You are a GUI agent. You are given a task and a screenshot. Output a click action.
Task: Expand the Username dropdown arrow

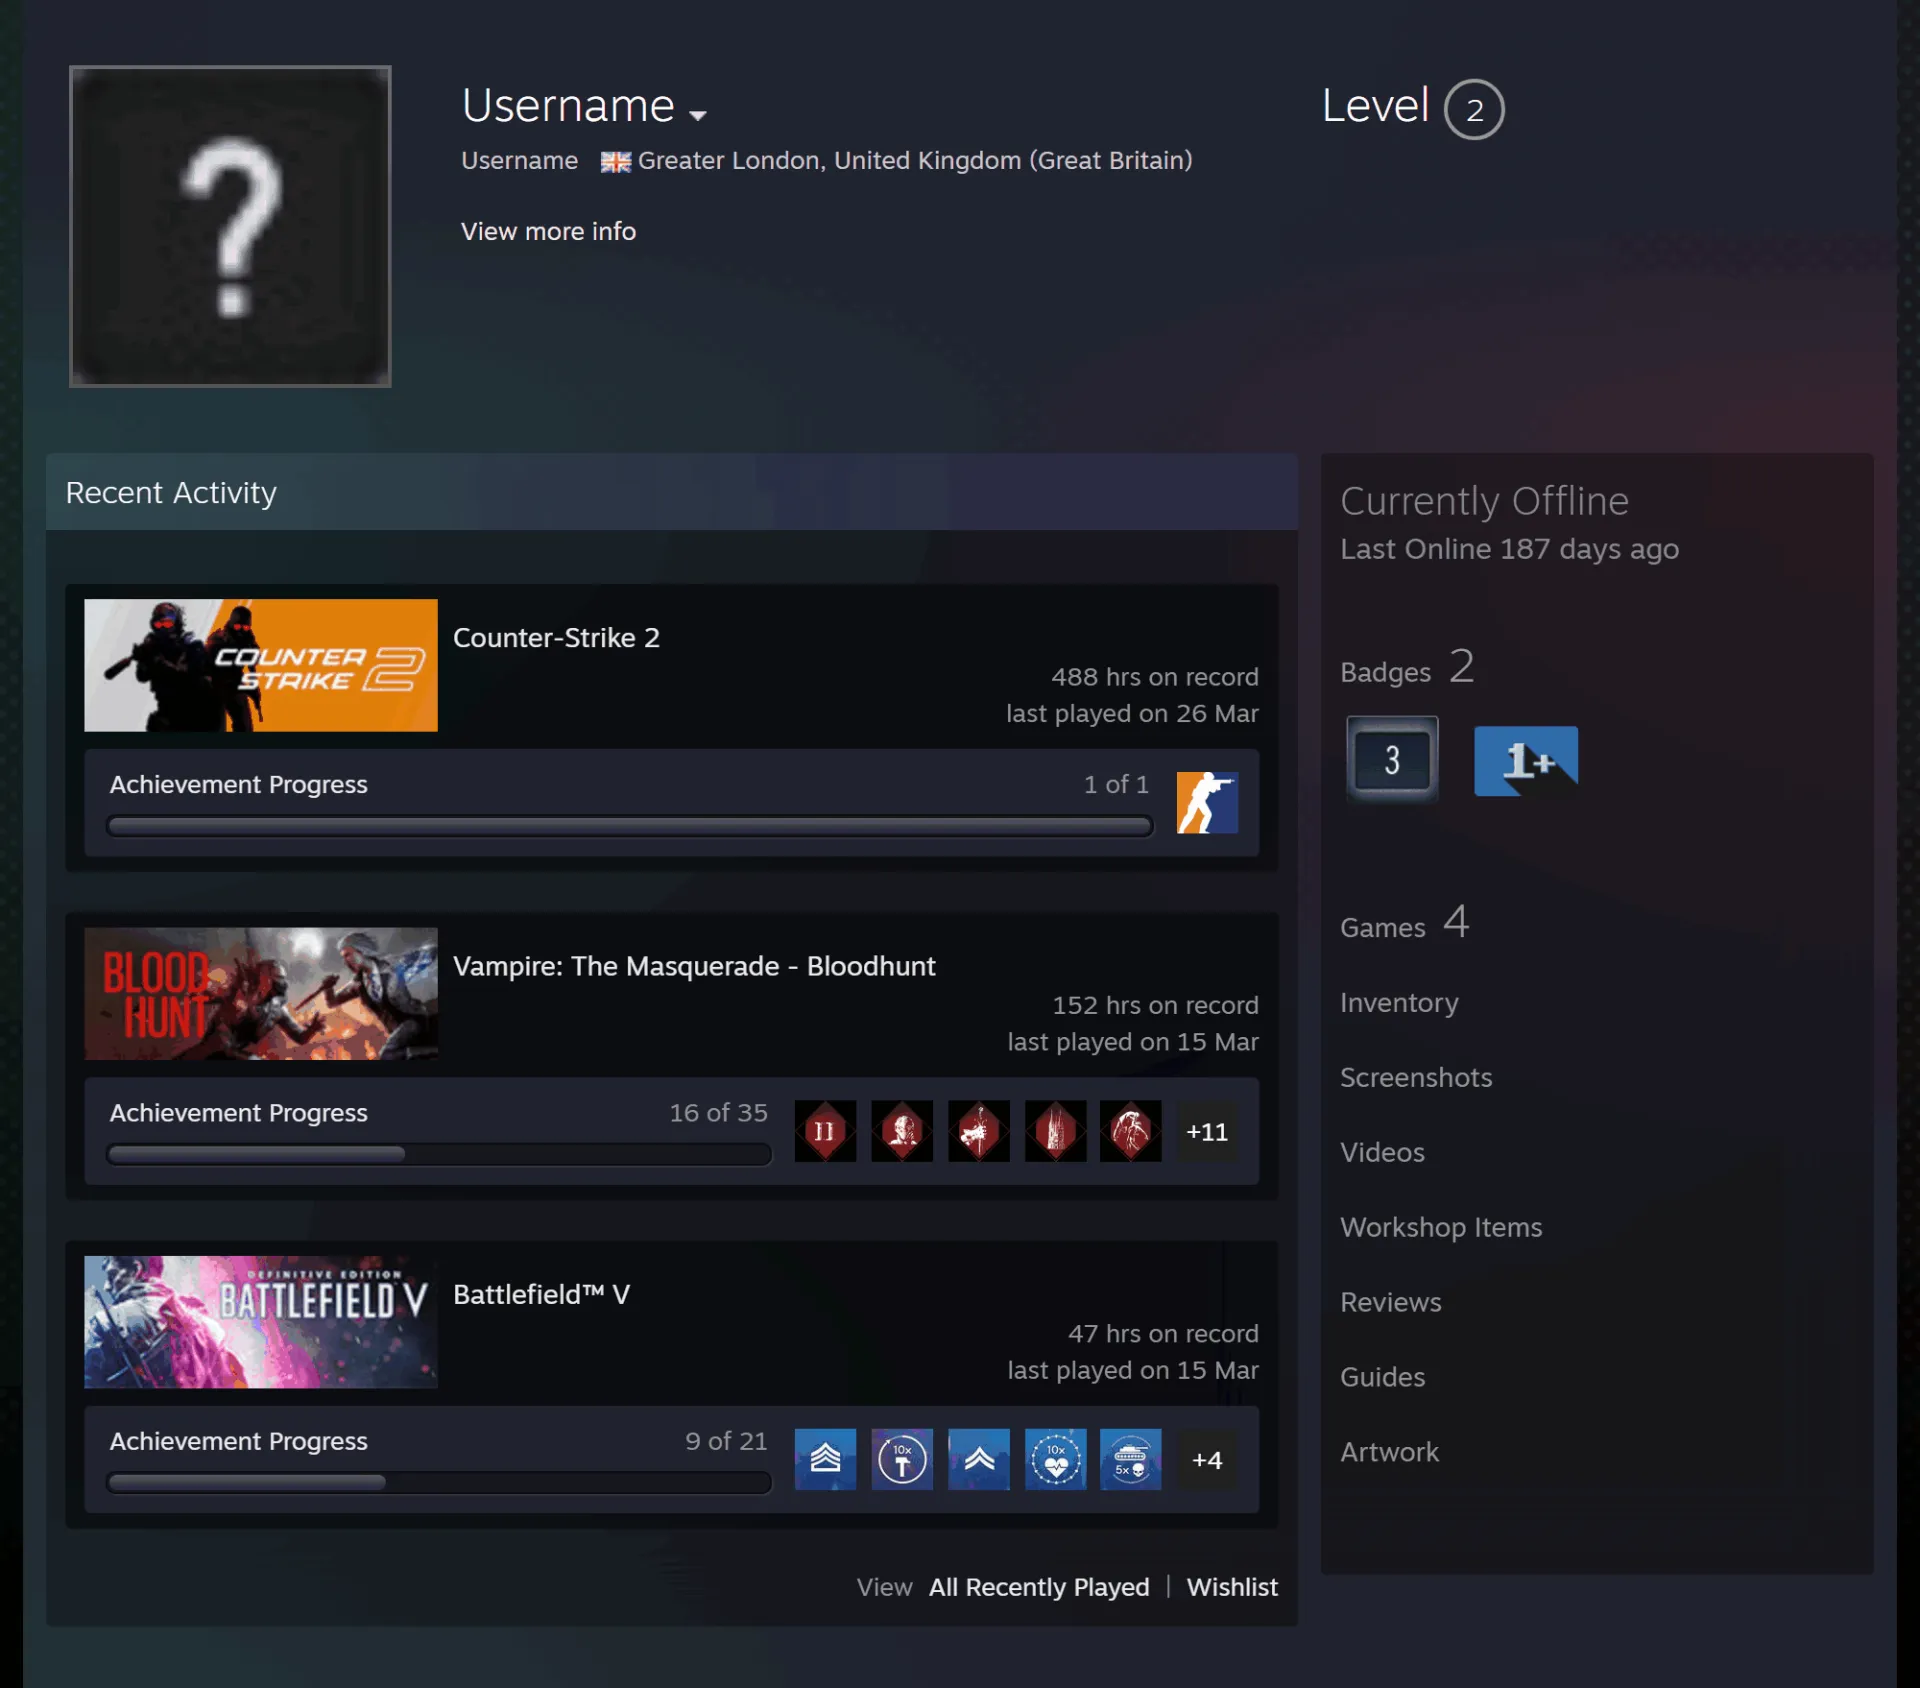pos(698,115)
